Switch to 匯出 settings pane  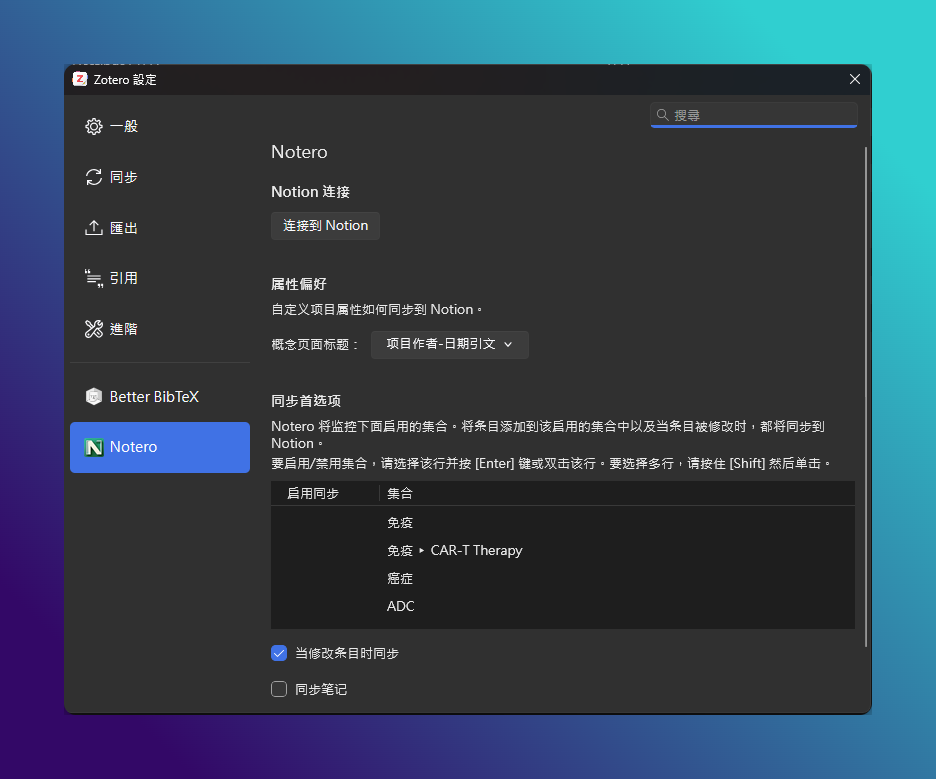[x=160, y=228]
